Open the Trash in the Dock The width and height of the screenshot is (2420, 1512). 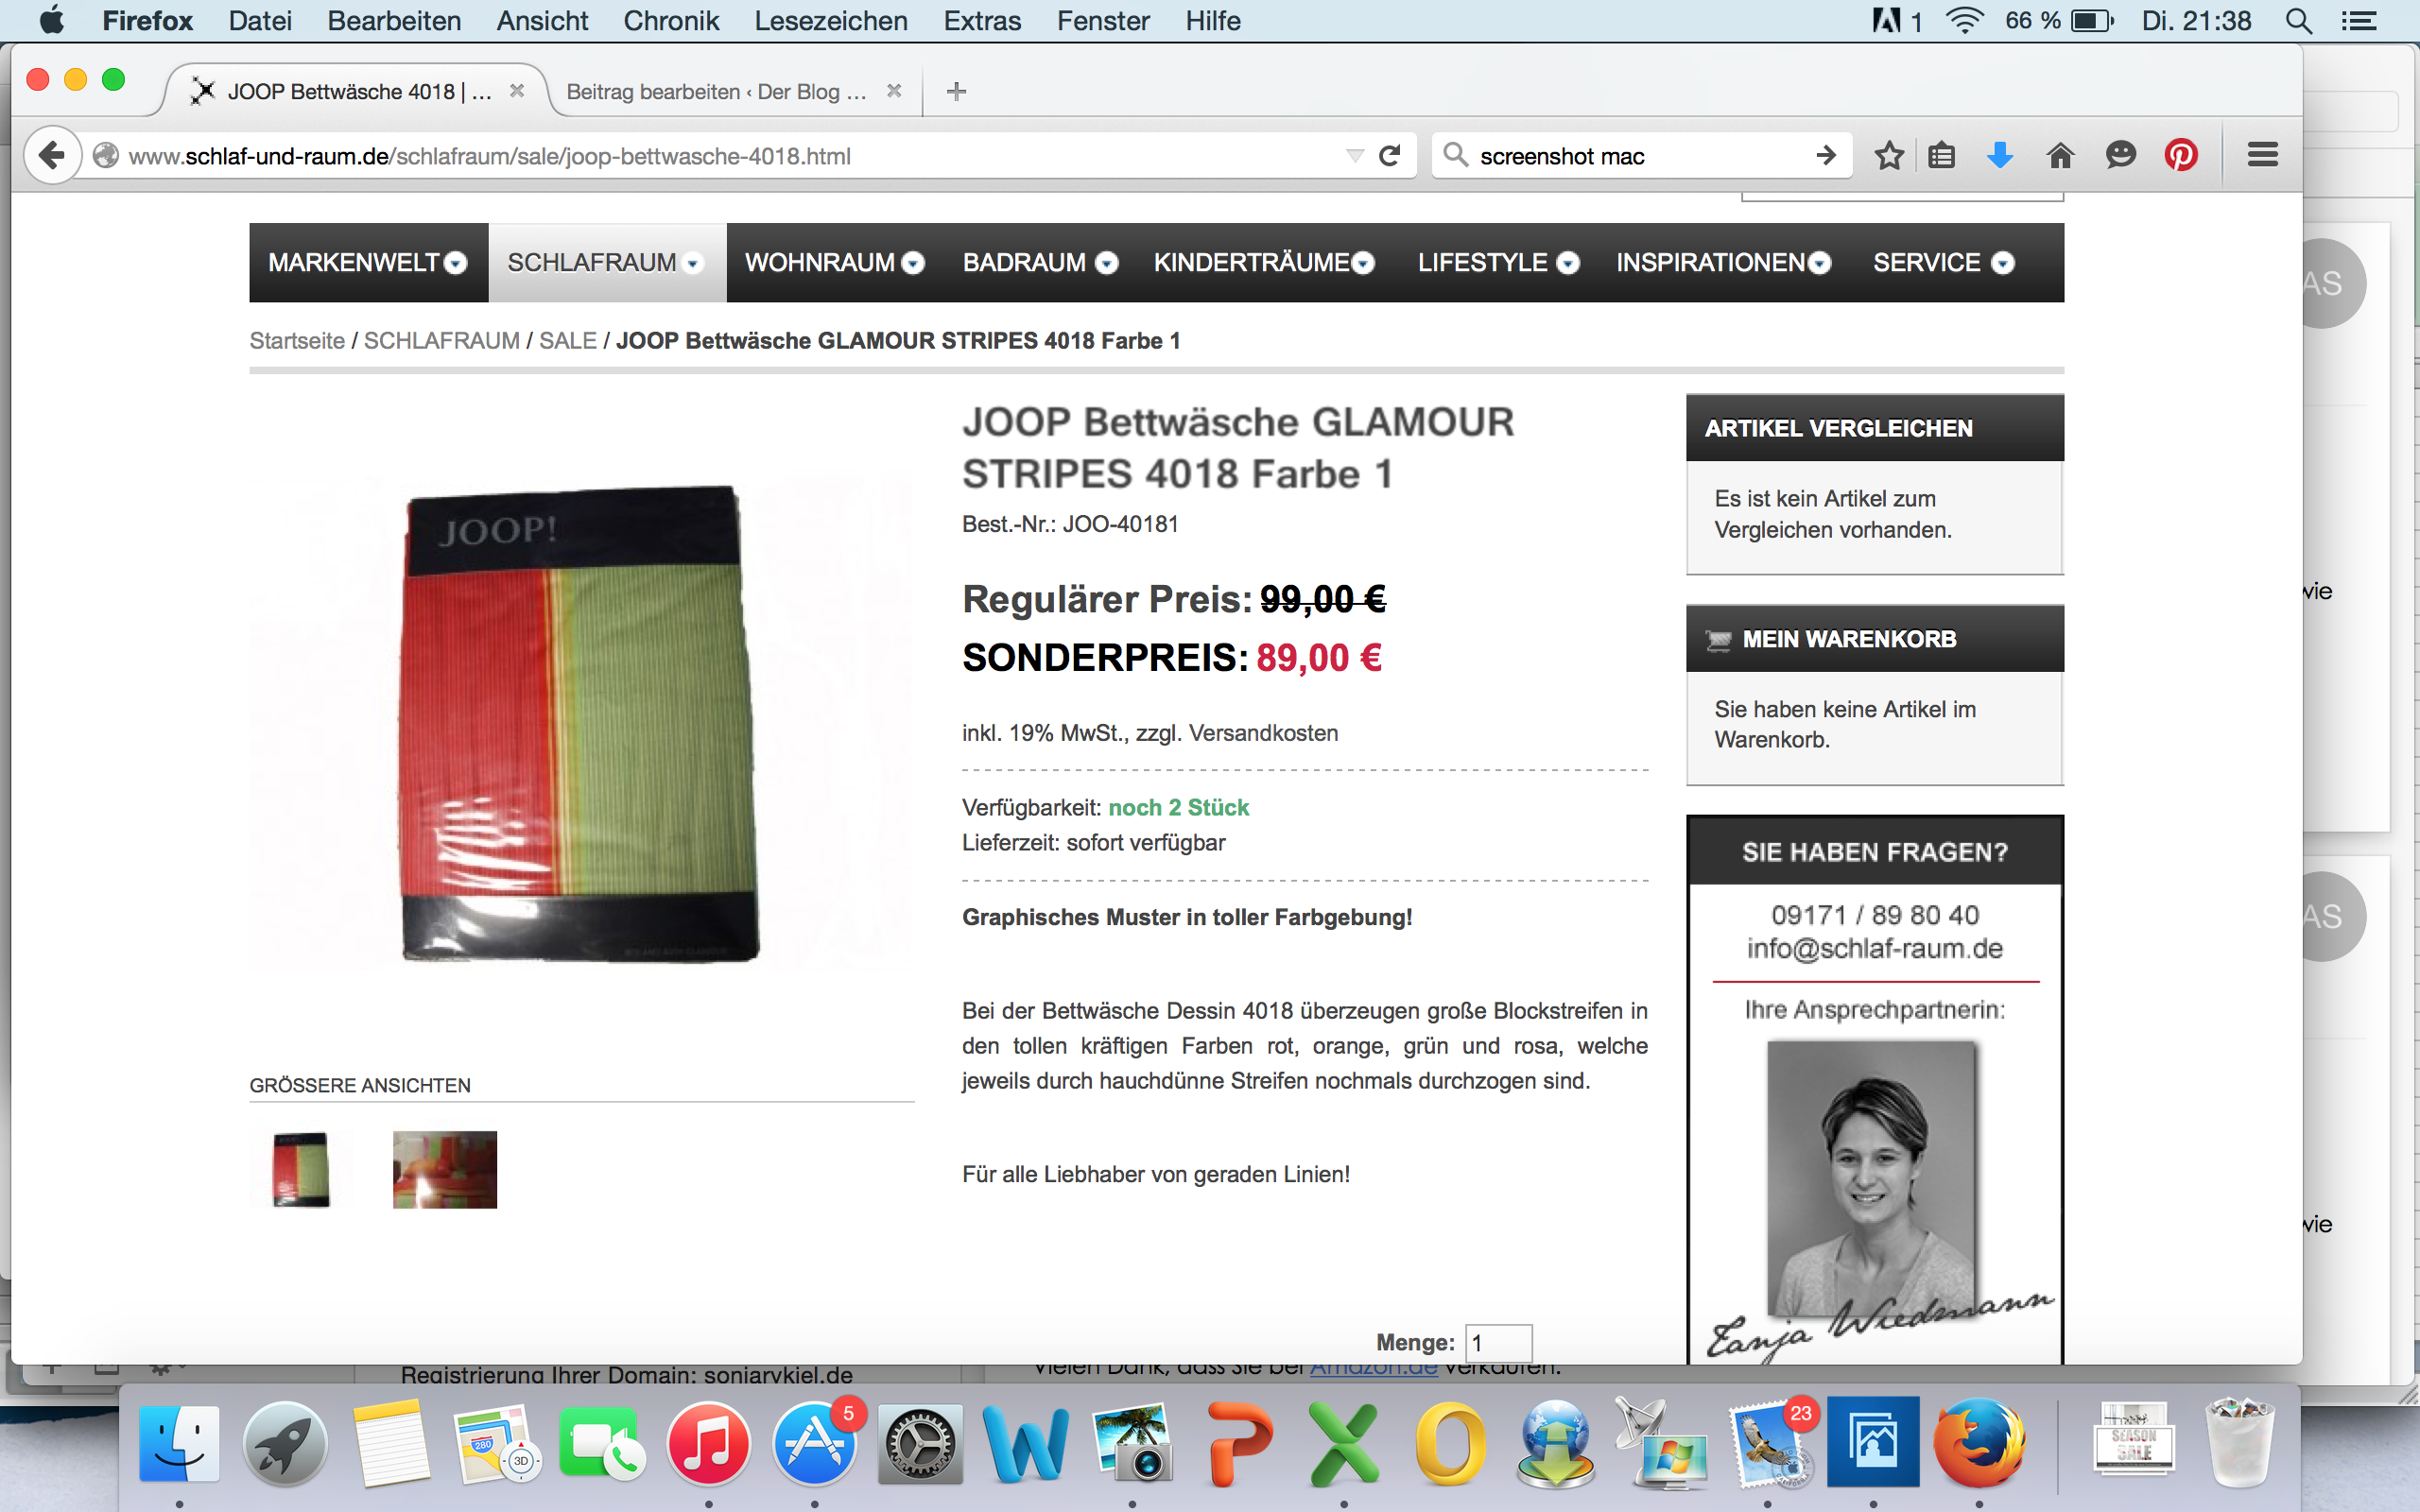2240,1442
